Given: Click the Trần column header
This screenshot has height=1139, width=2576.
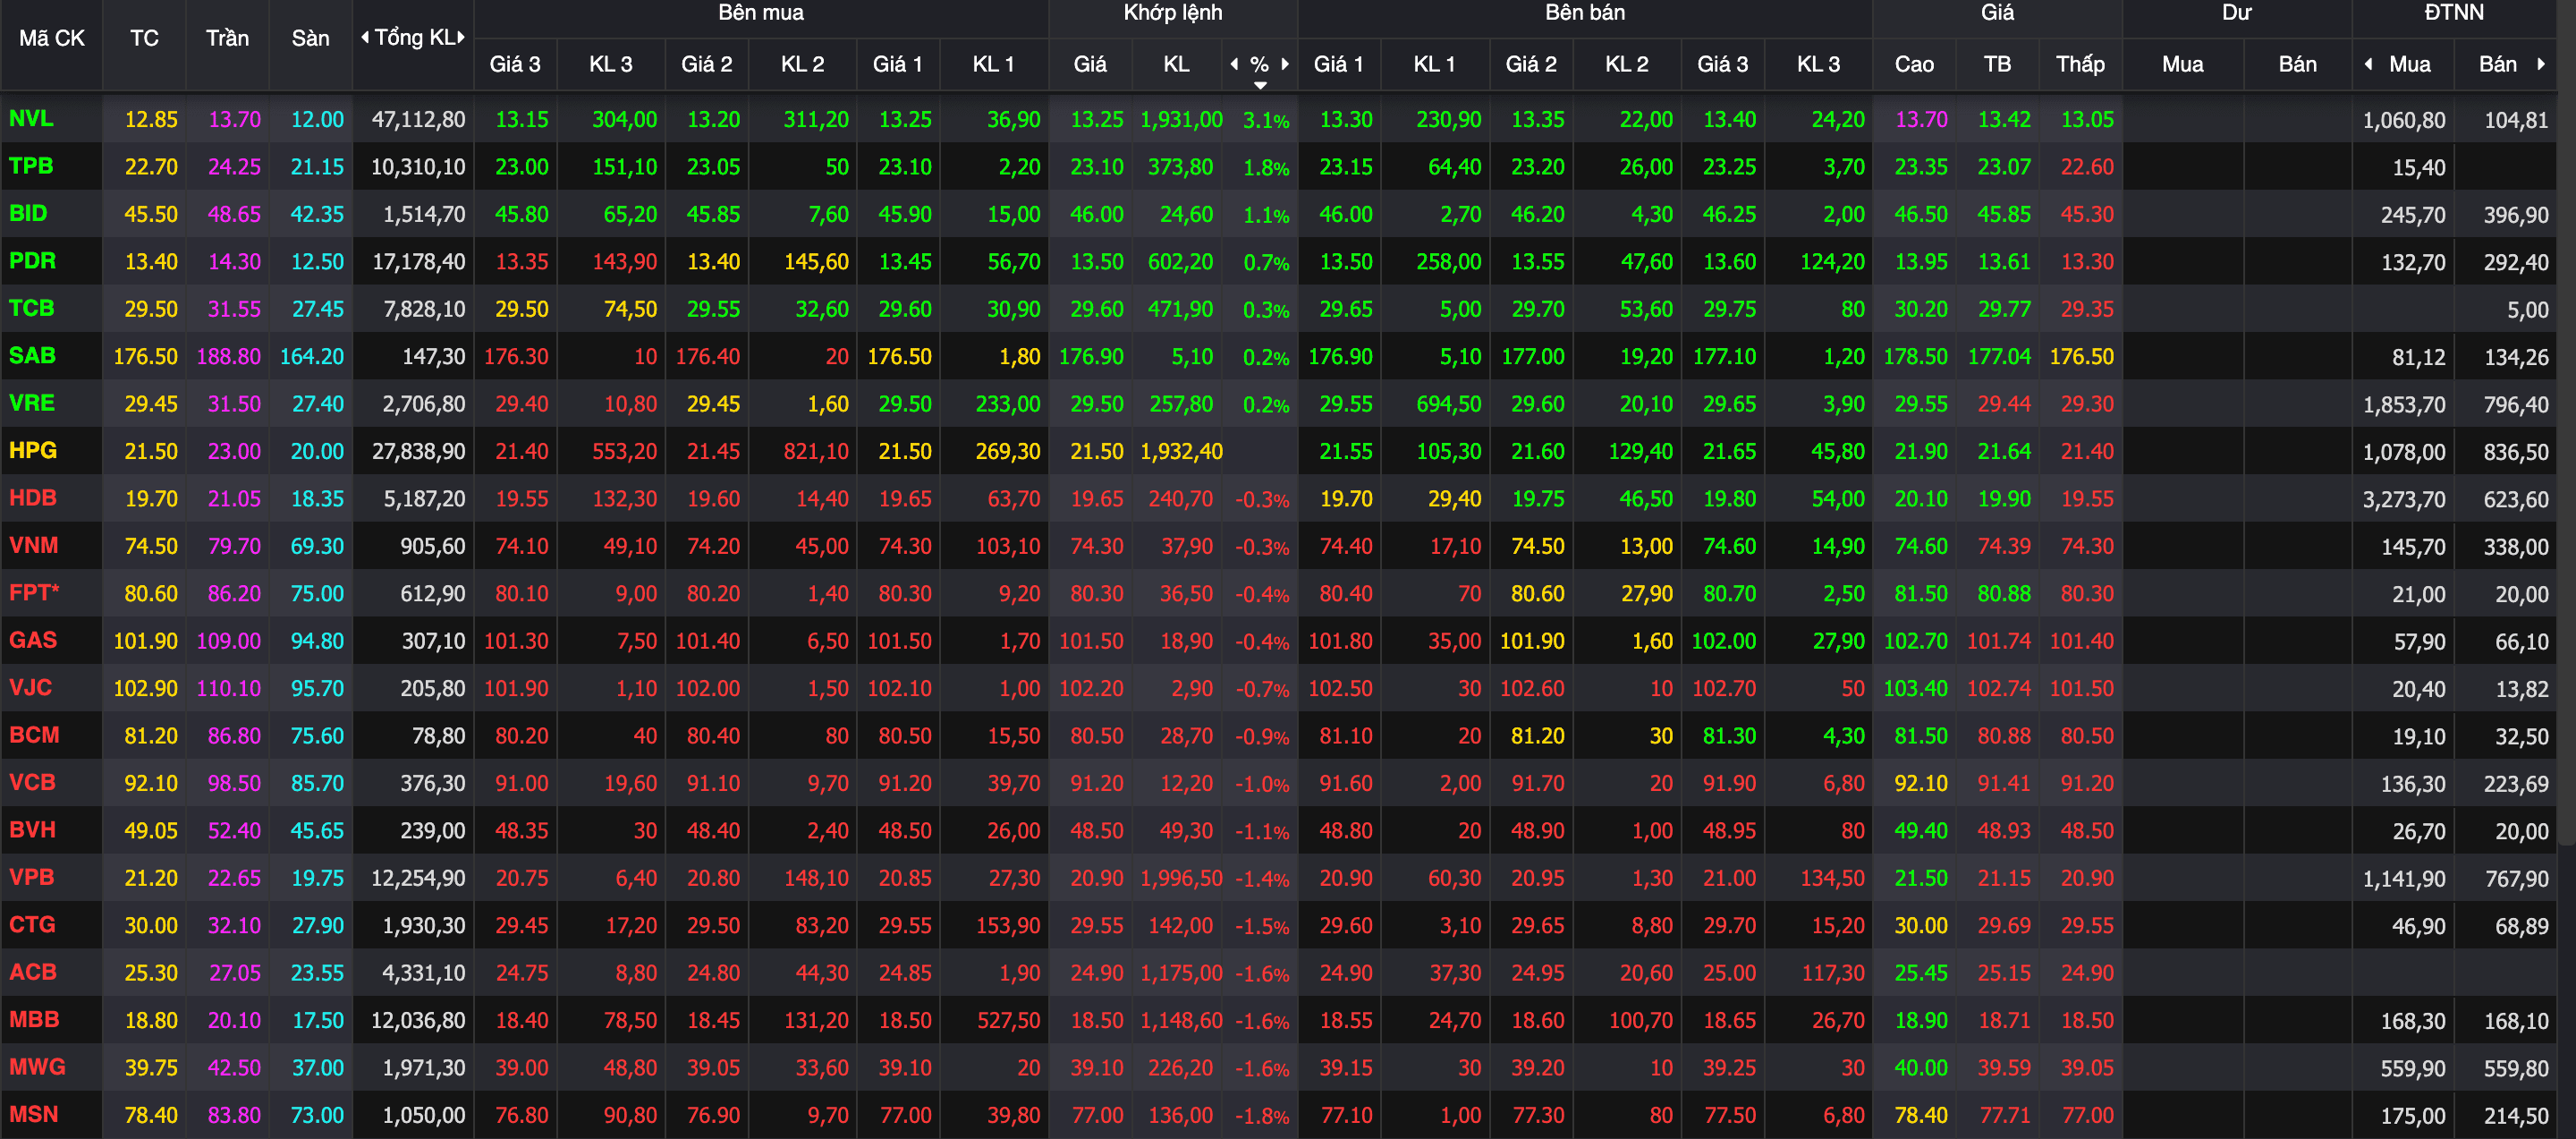Looking at the screenshot, I should pos(227,38).
